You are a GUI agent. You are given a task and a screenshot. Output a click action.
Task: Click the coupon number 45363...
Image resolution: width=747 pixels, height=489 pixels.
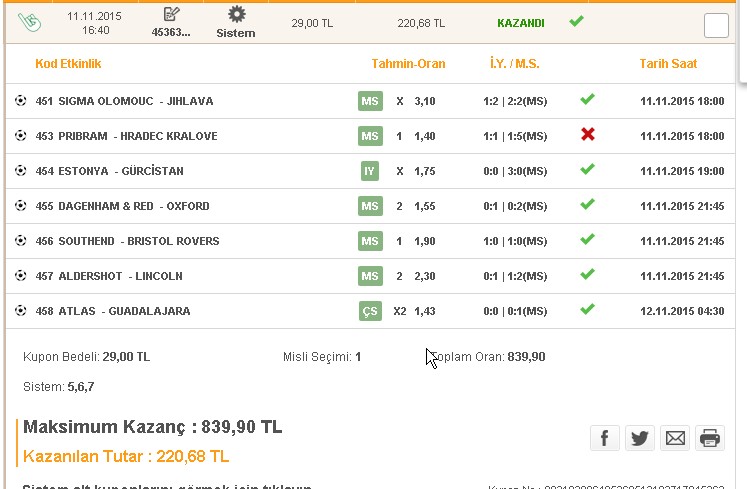pyautogui.click(x=171, y=32)
